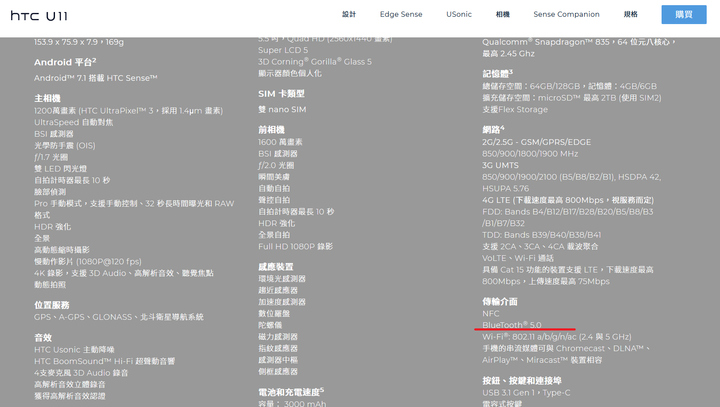Click 'HDR 強化' under 主相機
The width and height of the screenshot is (720, 407).
(52, 227)
